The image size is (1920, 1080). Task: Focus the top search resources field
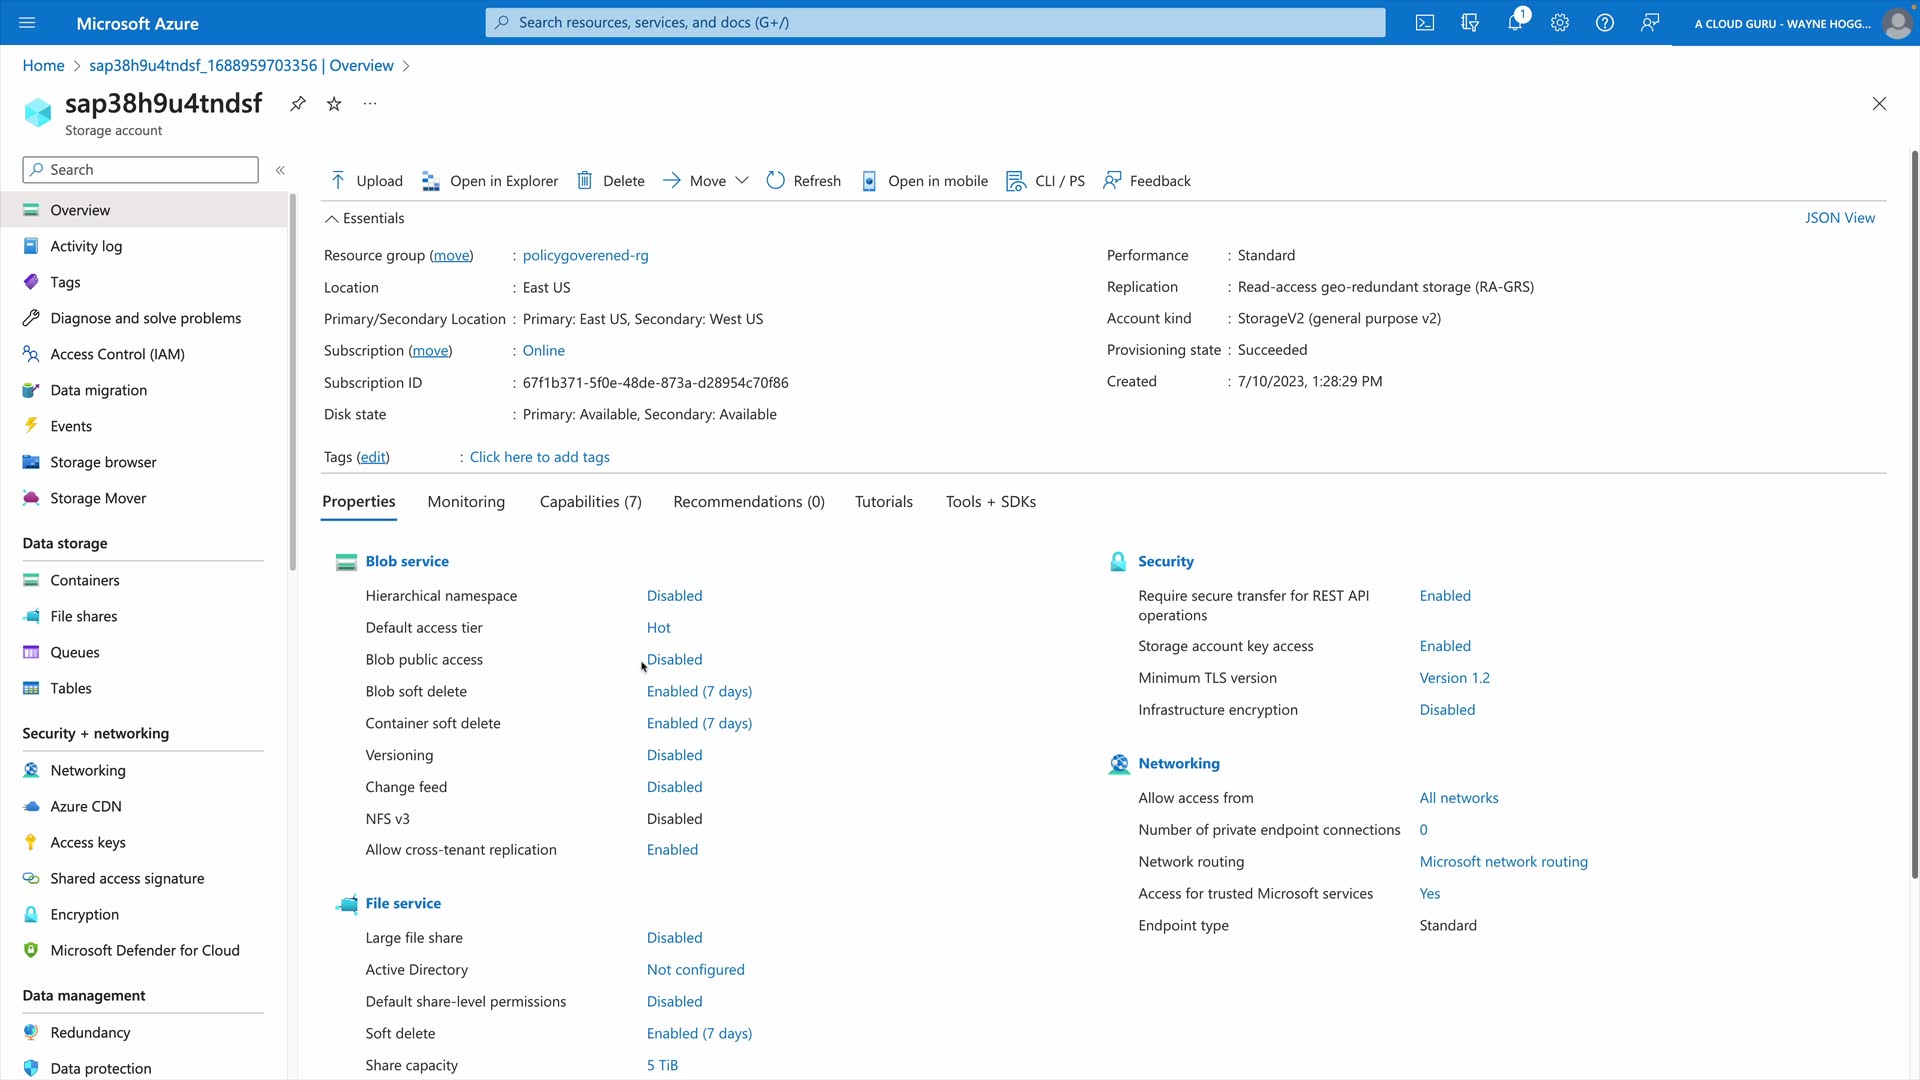pos(935,22)
